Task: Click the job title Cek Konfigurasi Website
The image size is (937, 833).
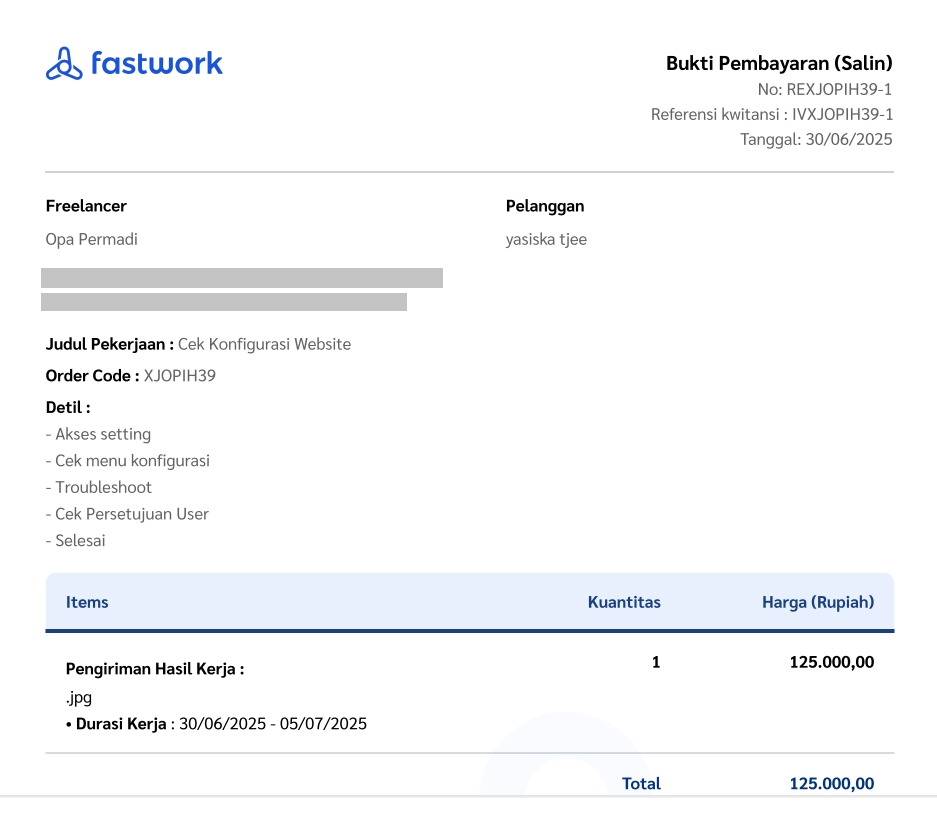Action: pos(264,344)
